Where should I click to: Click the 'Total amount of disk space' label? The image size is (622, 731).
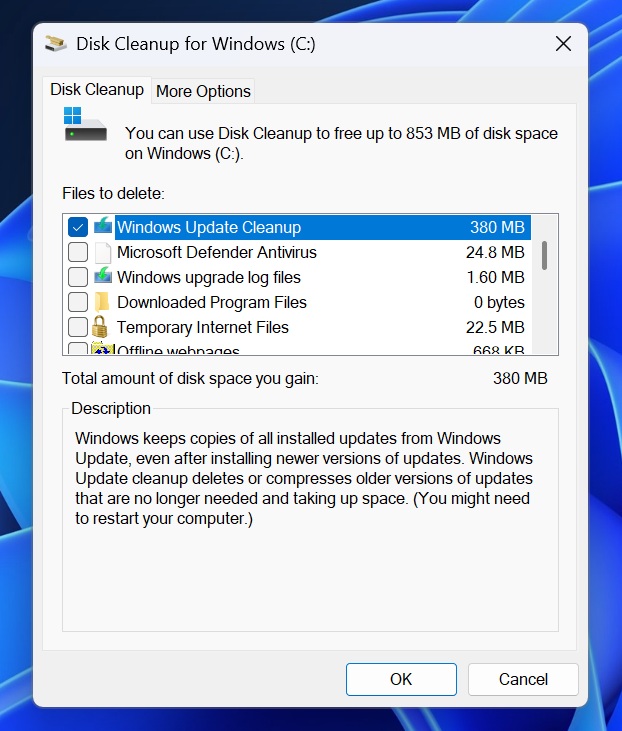[190, 379]
